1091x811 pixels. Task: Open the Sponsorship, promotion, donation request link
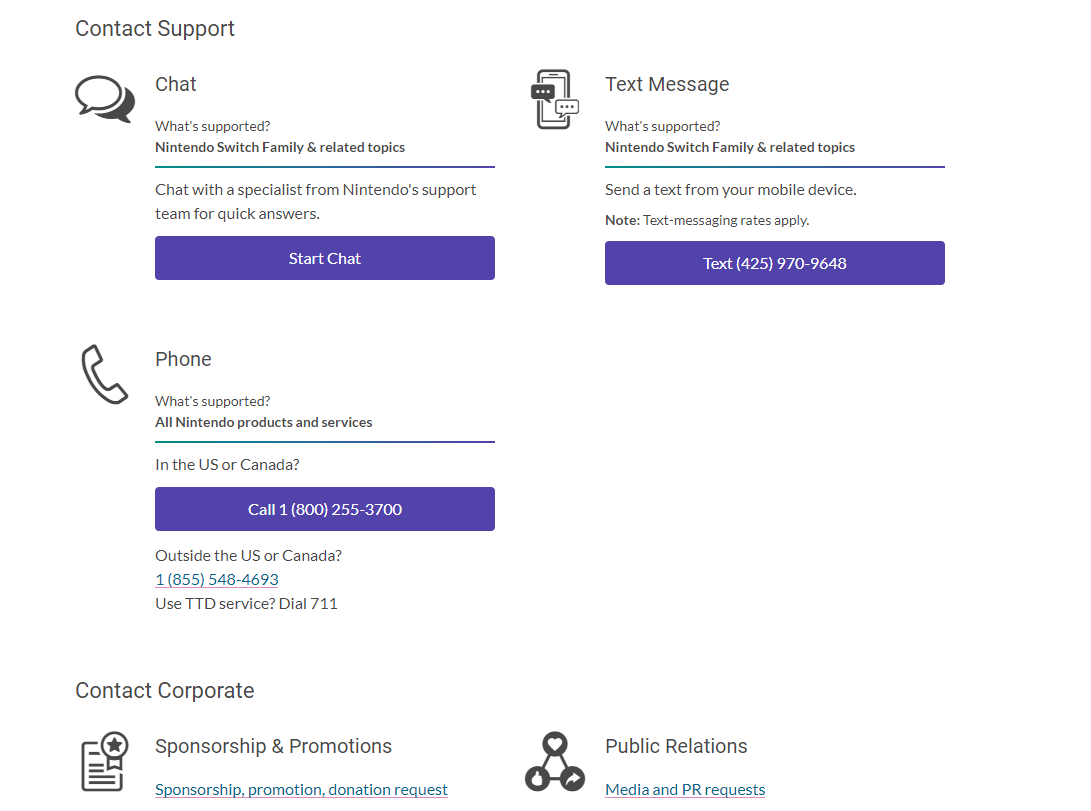point(301,789)
